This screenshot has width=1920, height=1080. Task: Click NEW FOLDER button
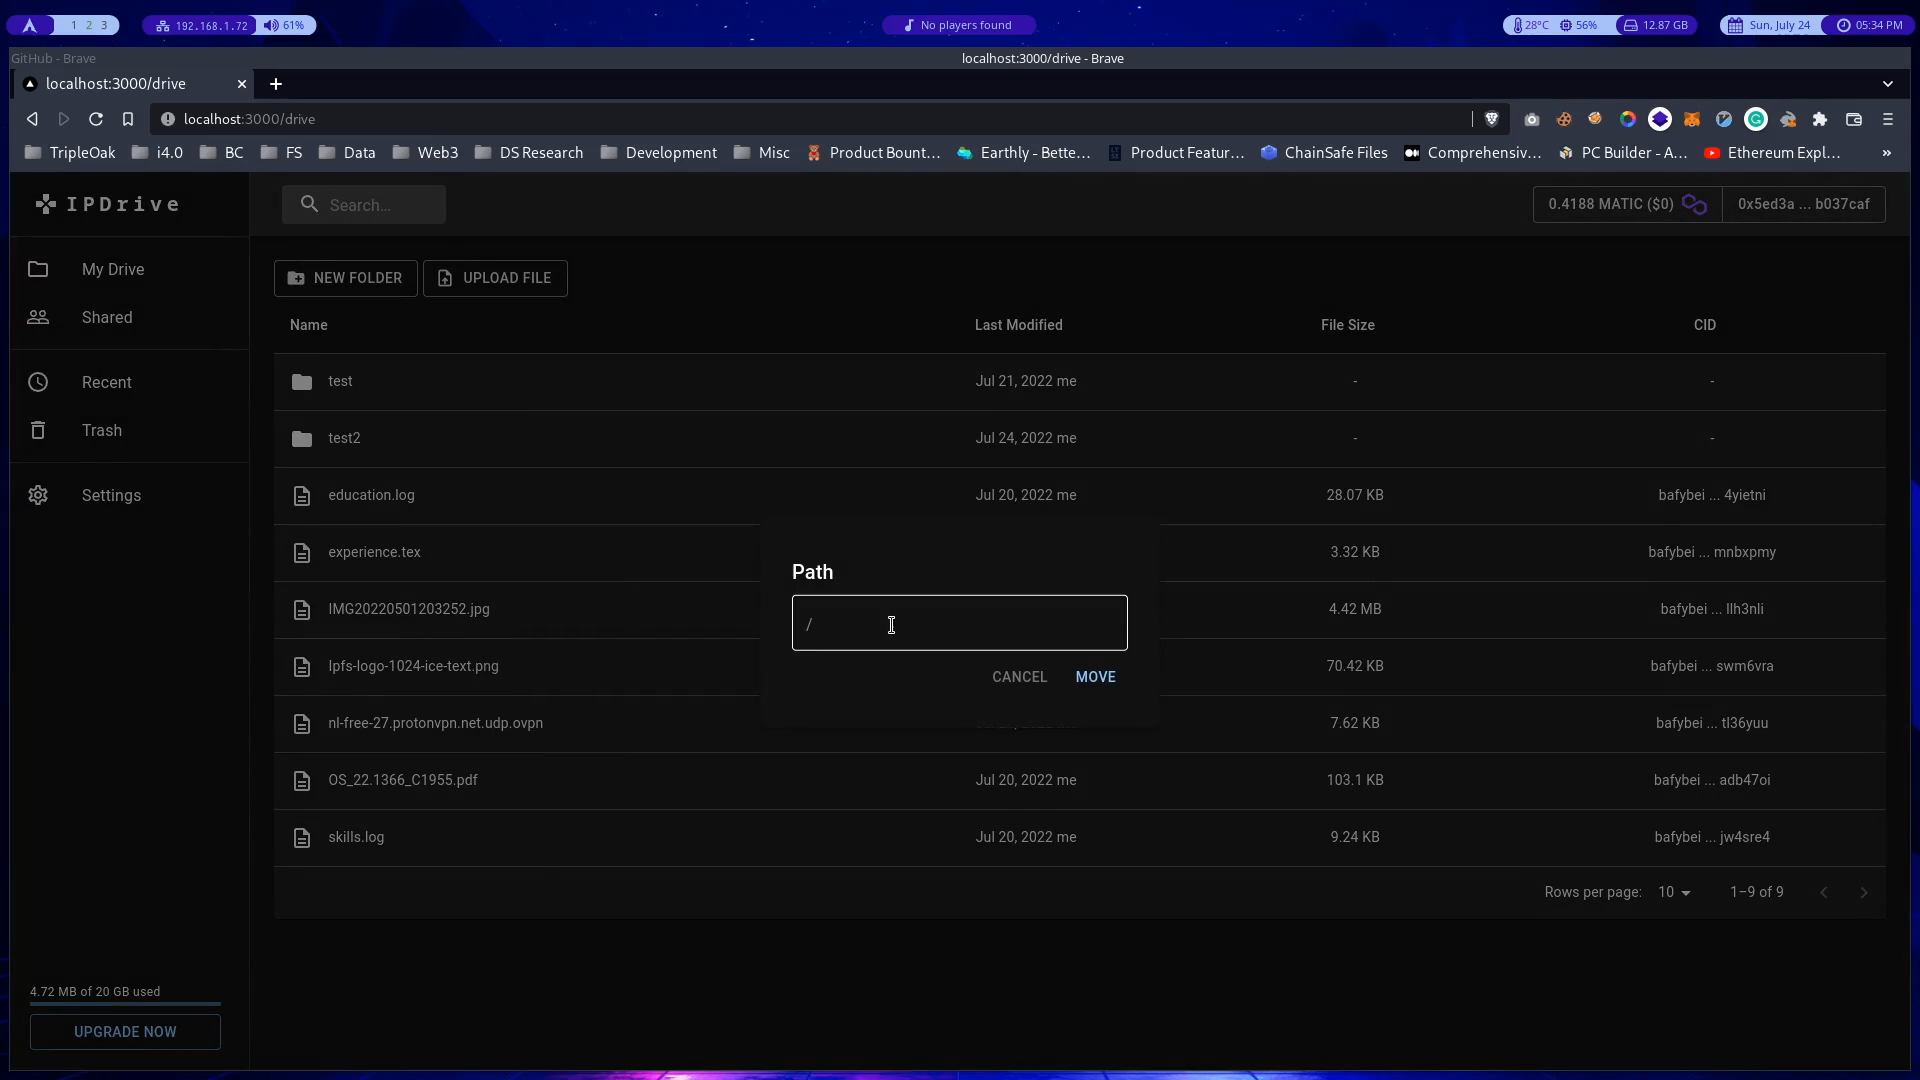tap(345, 278)
